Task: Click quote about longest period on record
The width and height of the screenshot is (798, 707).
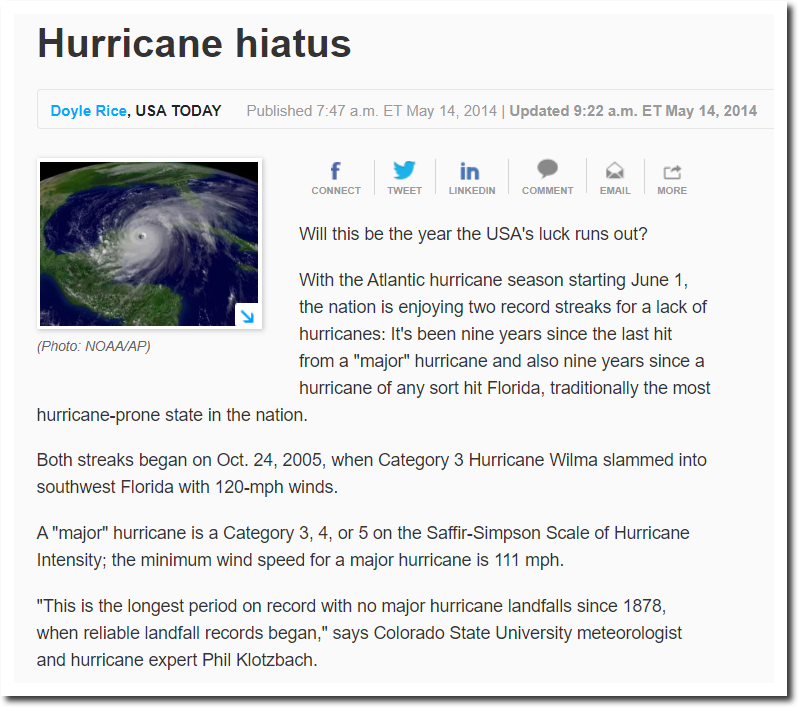Action: click(x=359, y=633)
